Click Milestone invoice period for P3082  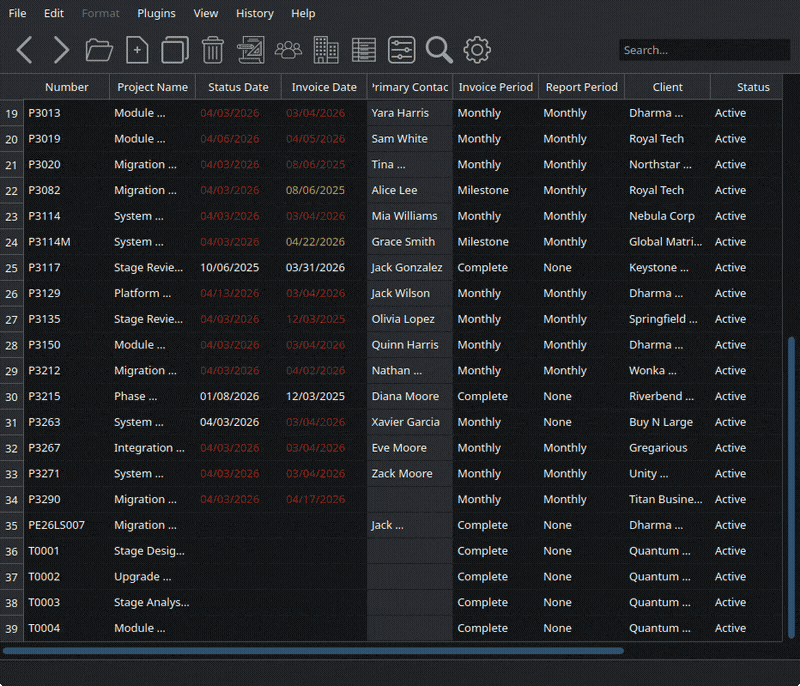(x=495, y=190)
